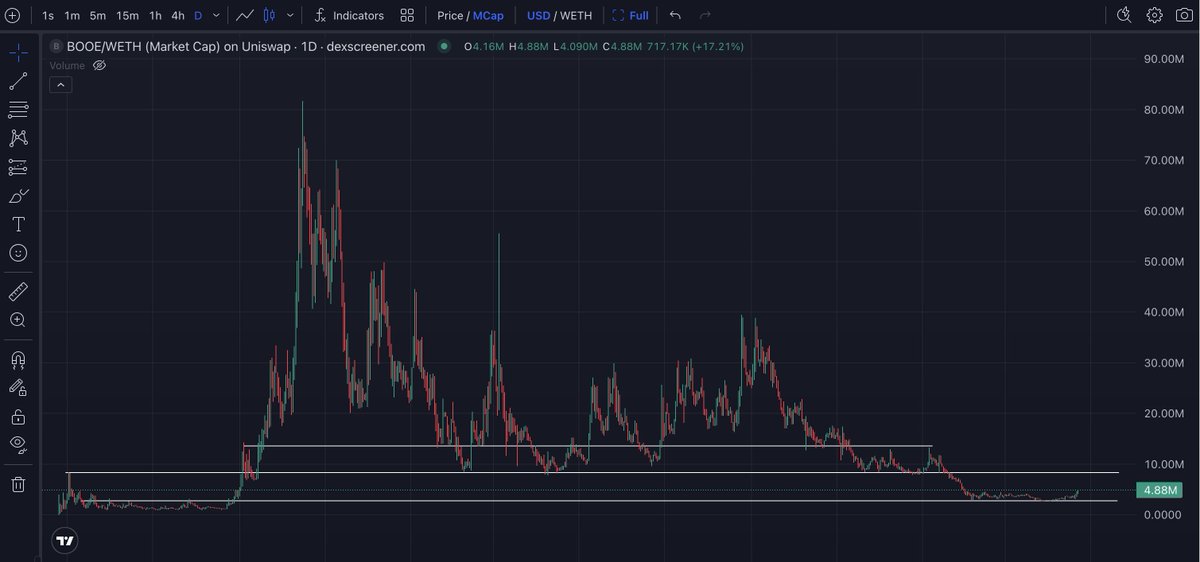
Task: Click the Volume indicator label
Action: pyautogui.click(x=67, y=66)
